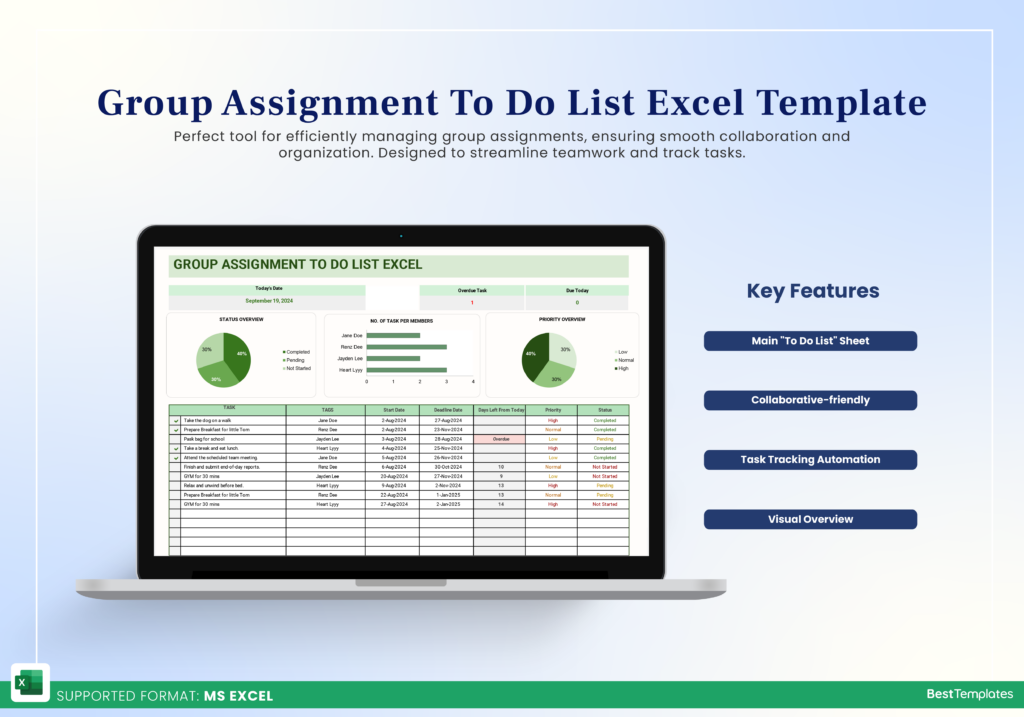Click the Priority Overview pie chart

click(x=549, y=360)
